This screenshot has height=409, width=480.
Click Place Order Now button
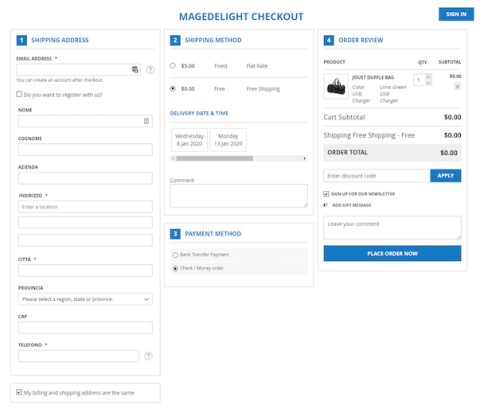(392, 253)
